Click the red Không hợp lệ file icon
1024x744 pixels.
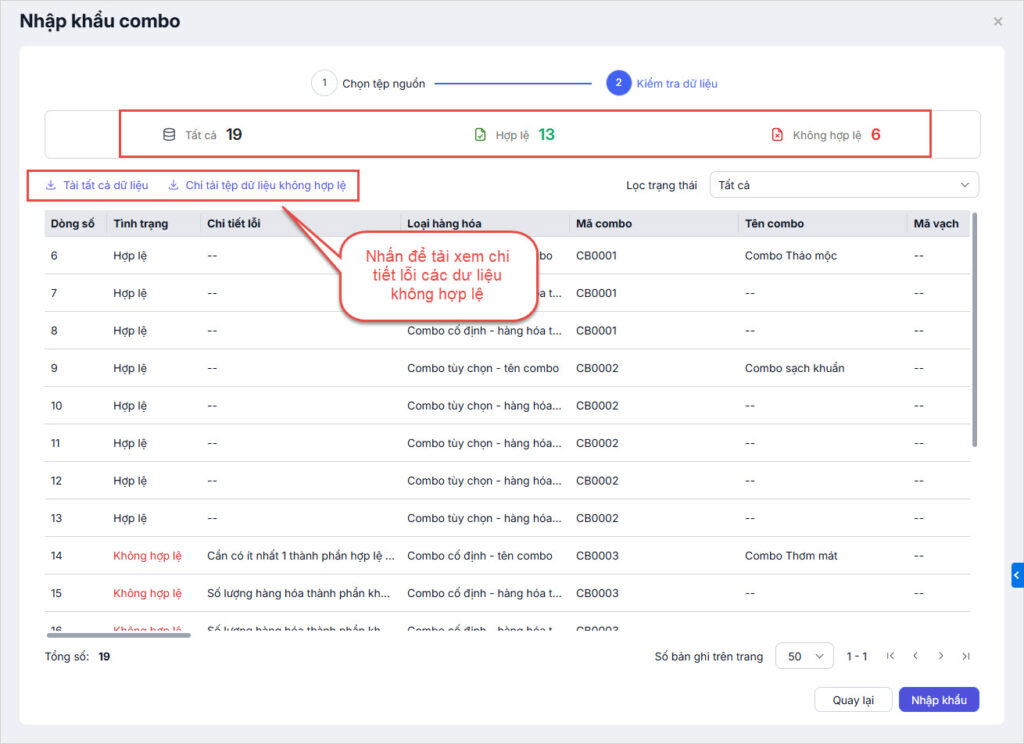point(777,135)
